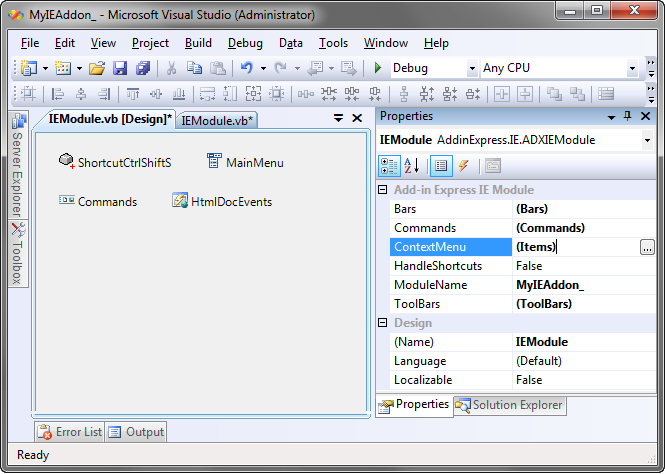Click the Make Same Width icon
The image size is (665, 474).
[207, 94]
